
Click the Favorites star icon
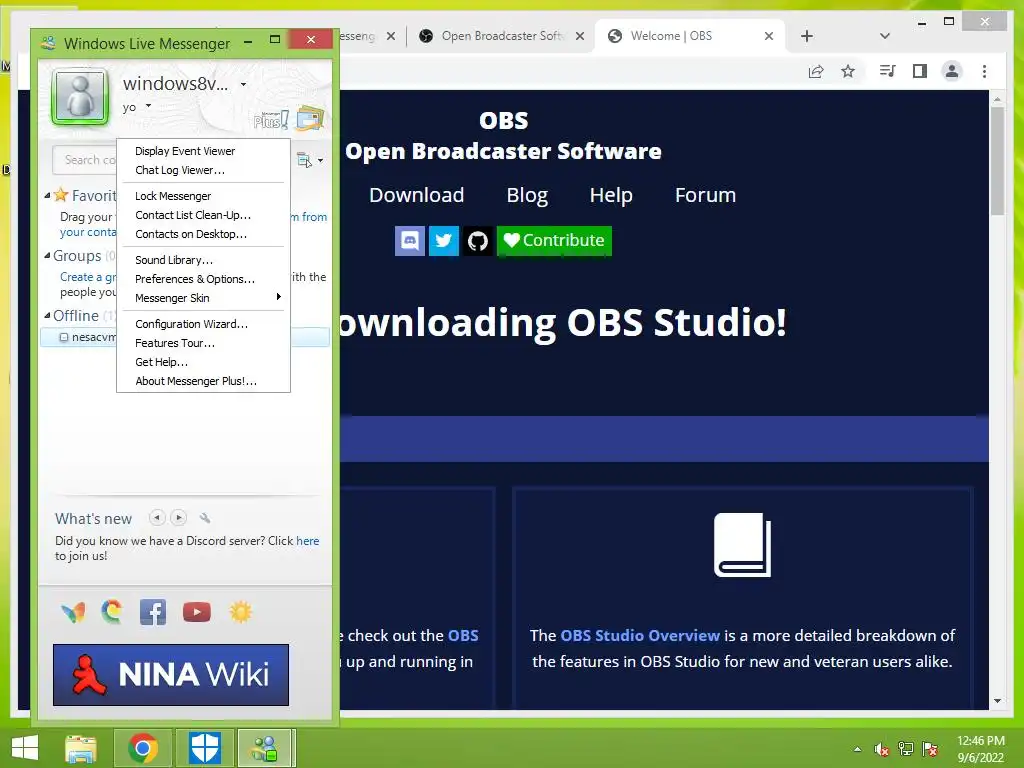point(61,195)
